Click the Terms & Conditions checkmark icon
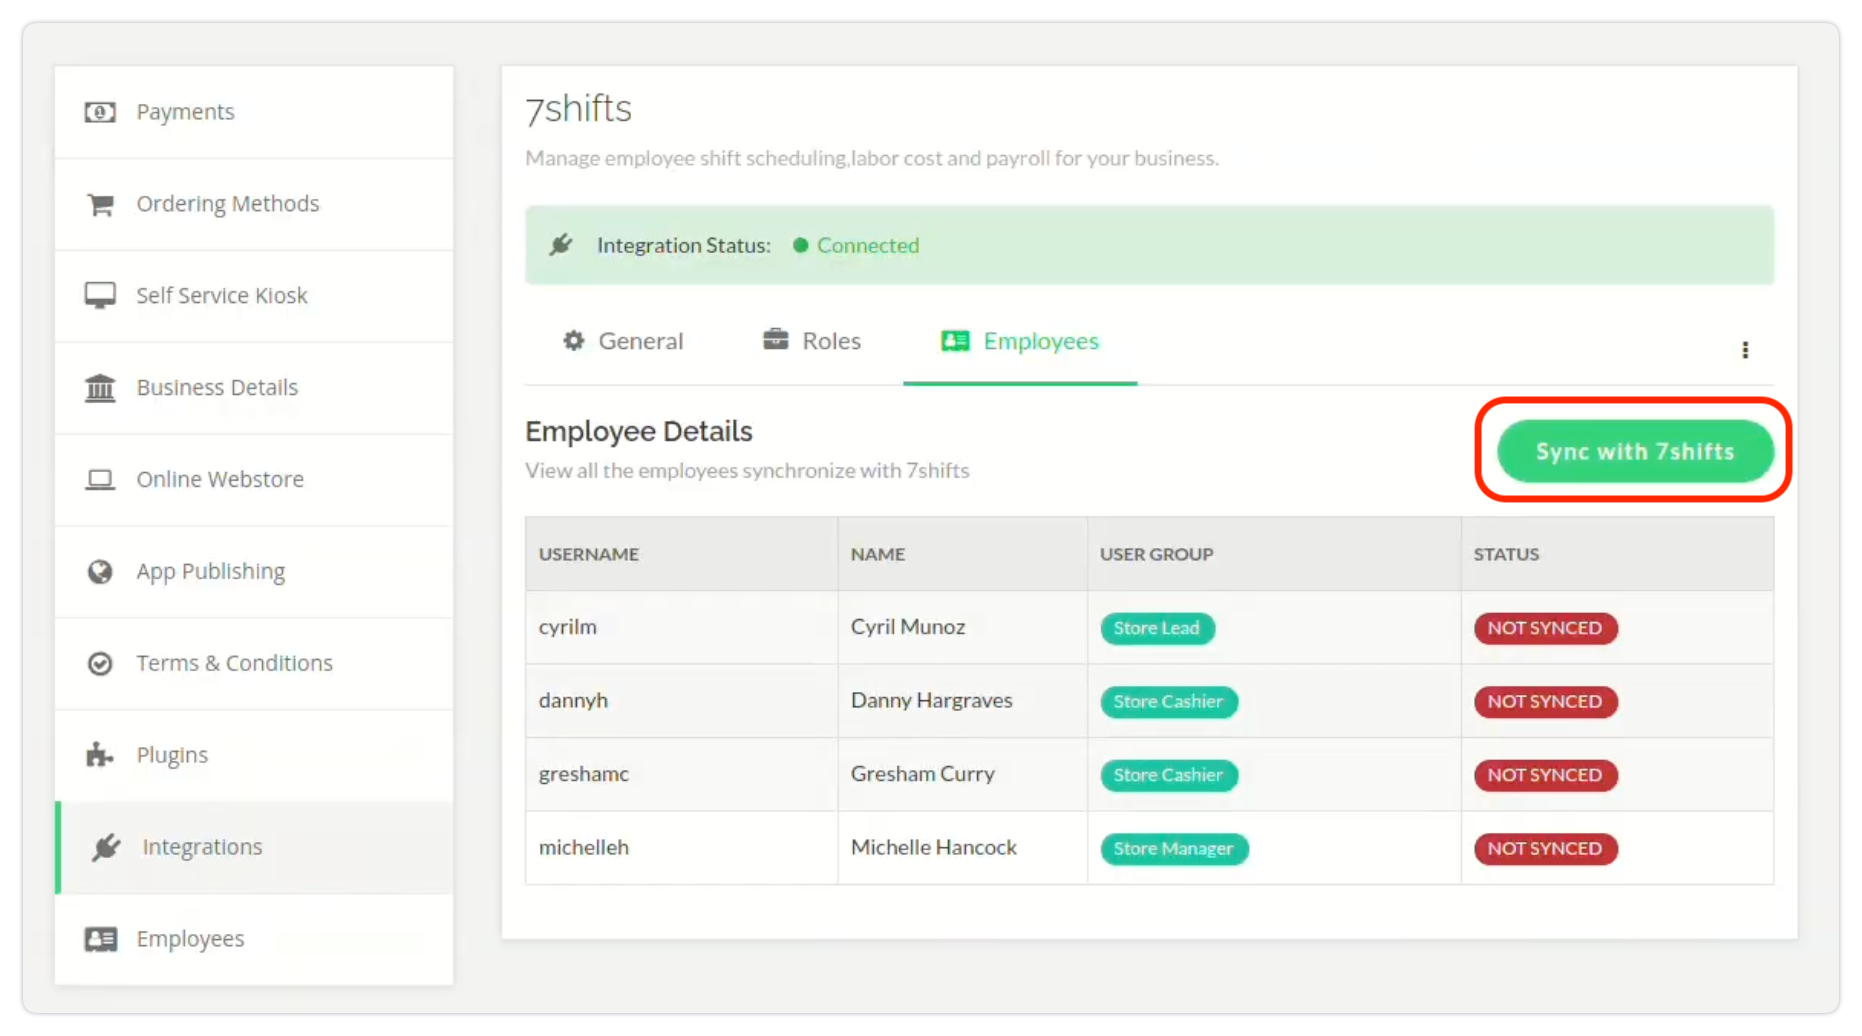The height and width of the screenshot is (1036, 1862). point(100,664)
